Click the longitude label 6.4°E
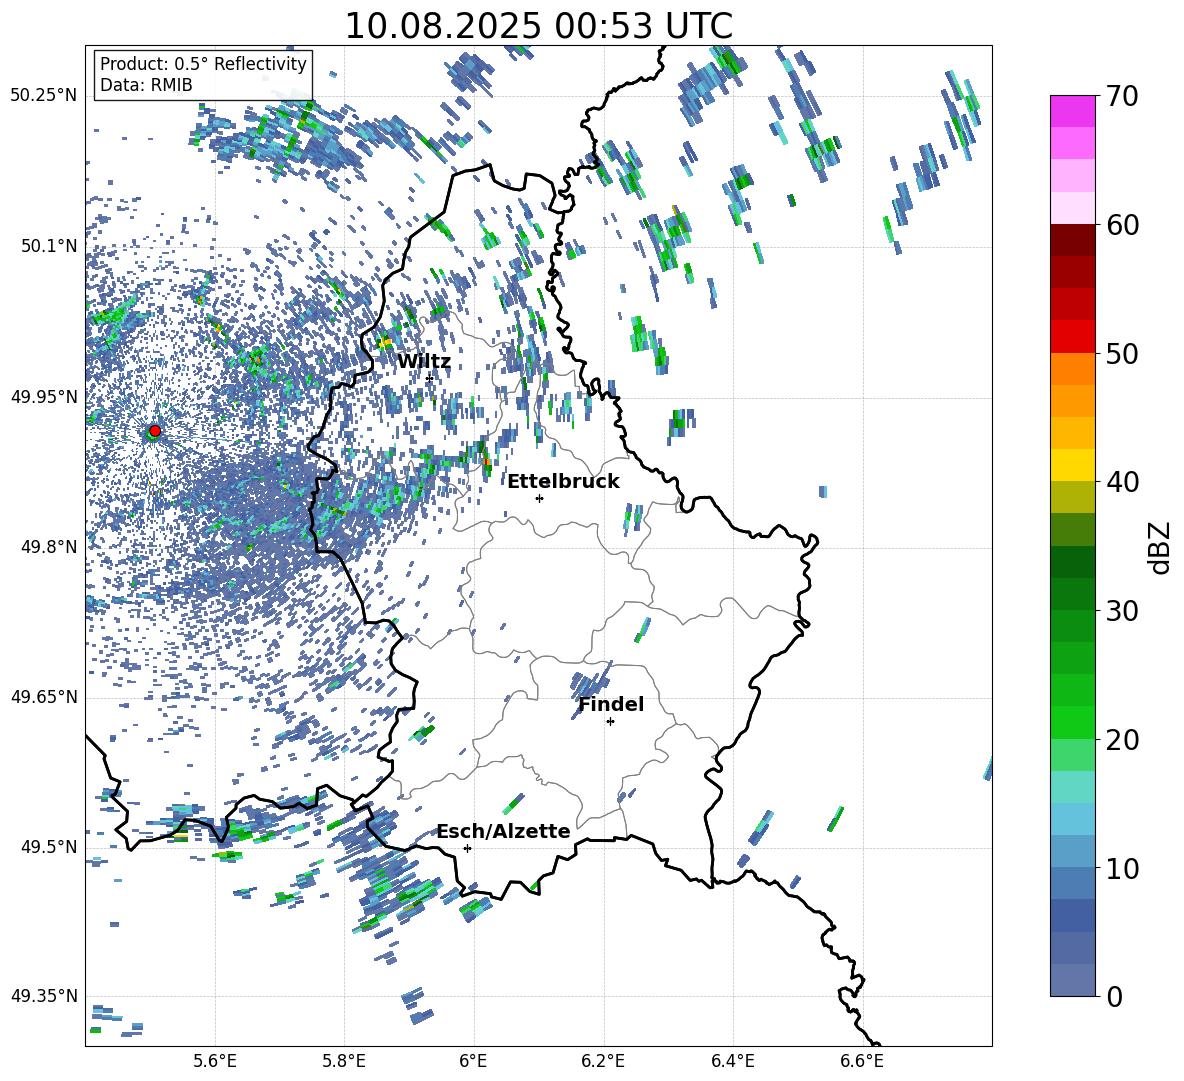This screenshot has height=1081, width=1184. (732, 1061)
